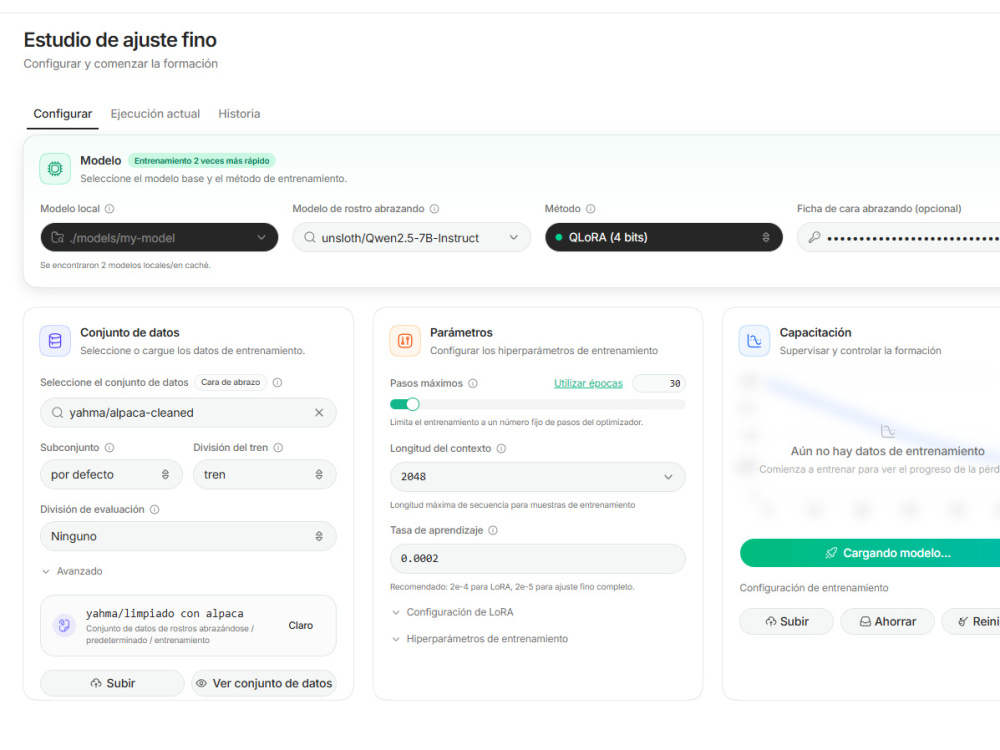Click 'yahma/limpiado con alpaca' dataset title
The image size is (1000, 750).
tap(165, 614)
